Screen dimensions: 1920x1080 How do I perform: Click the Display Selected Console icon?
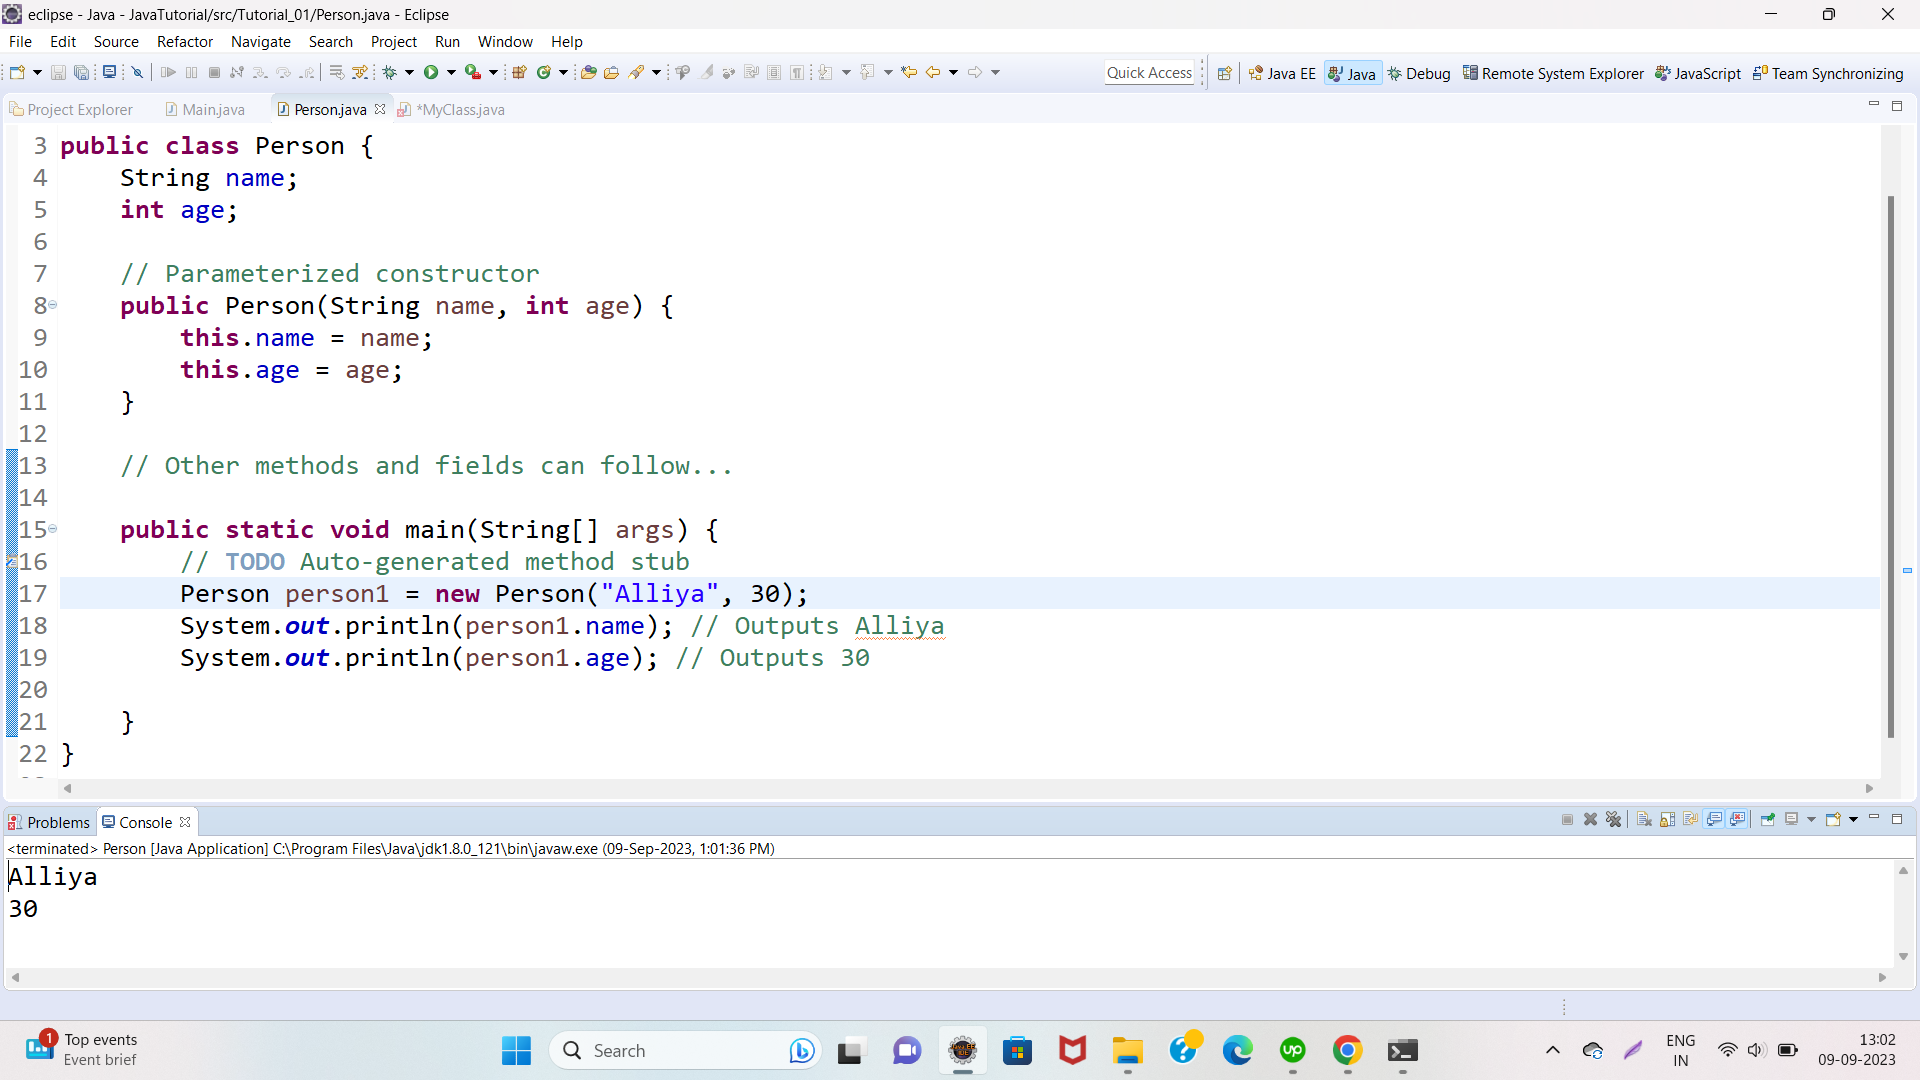point(1792,820)
